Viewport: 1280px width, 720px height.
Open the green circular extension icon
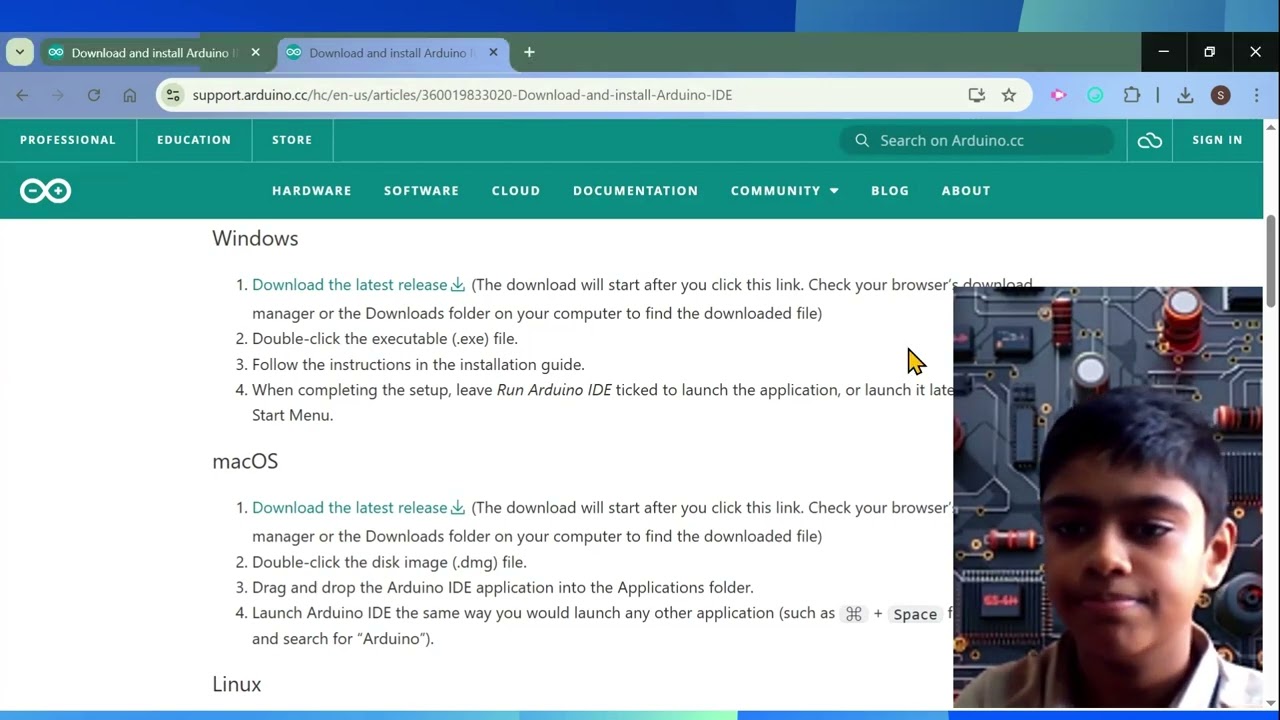[1095, 95]
